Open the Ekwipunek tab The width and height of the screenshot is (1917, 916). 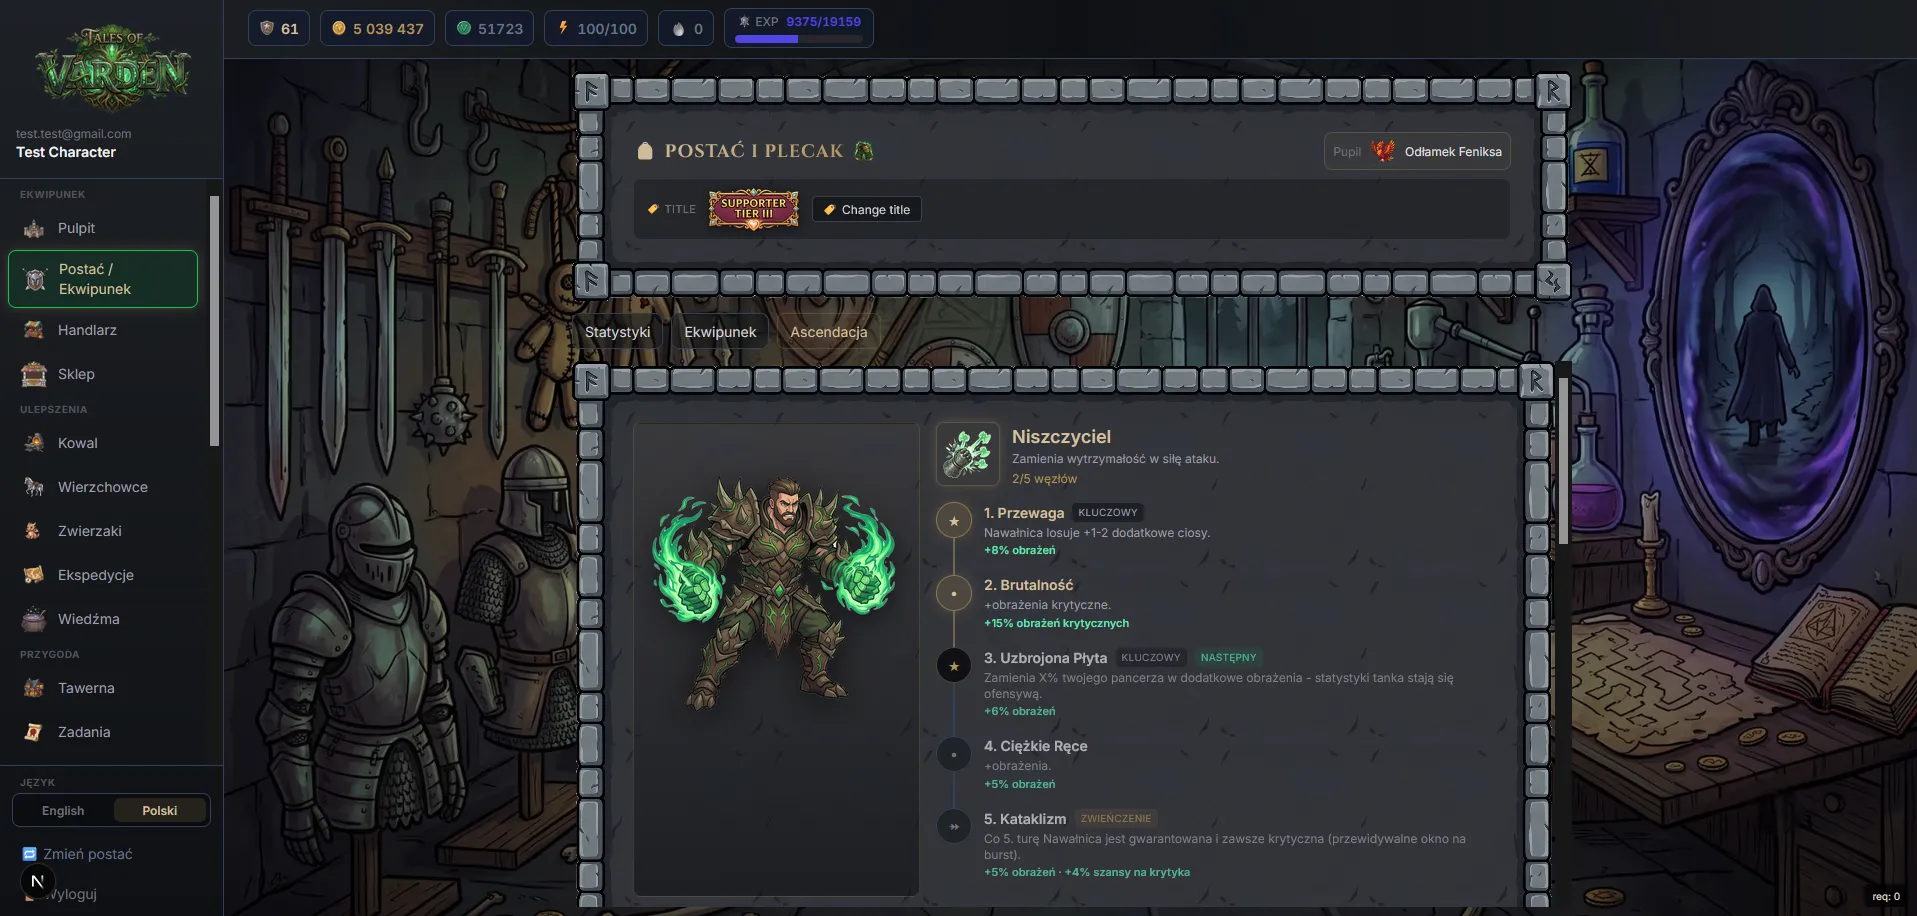click(x=720, y=332)
